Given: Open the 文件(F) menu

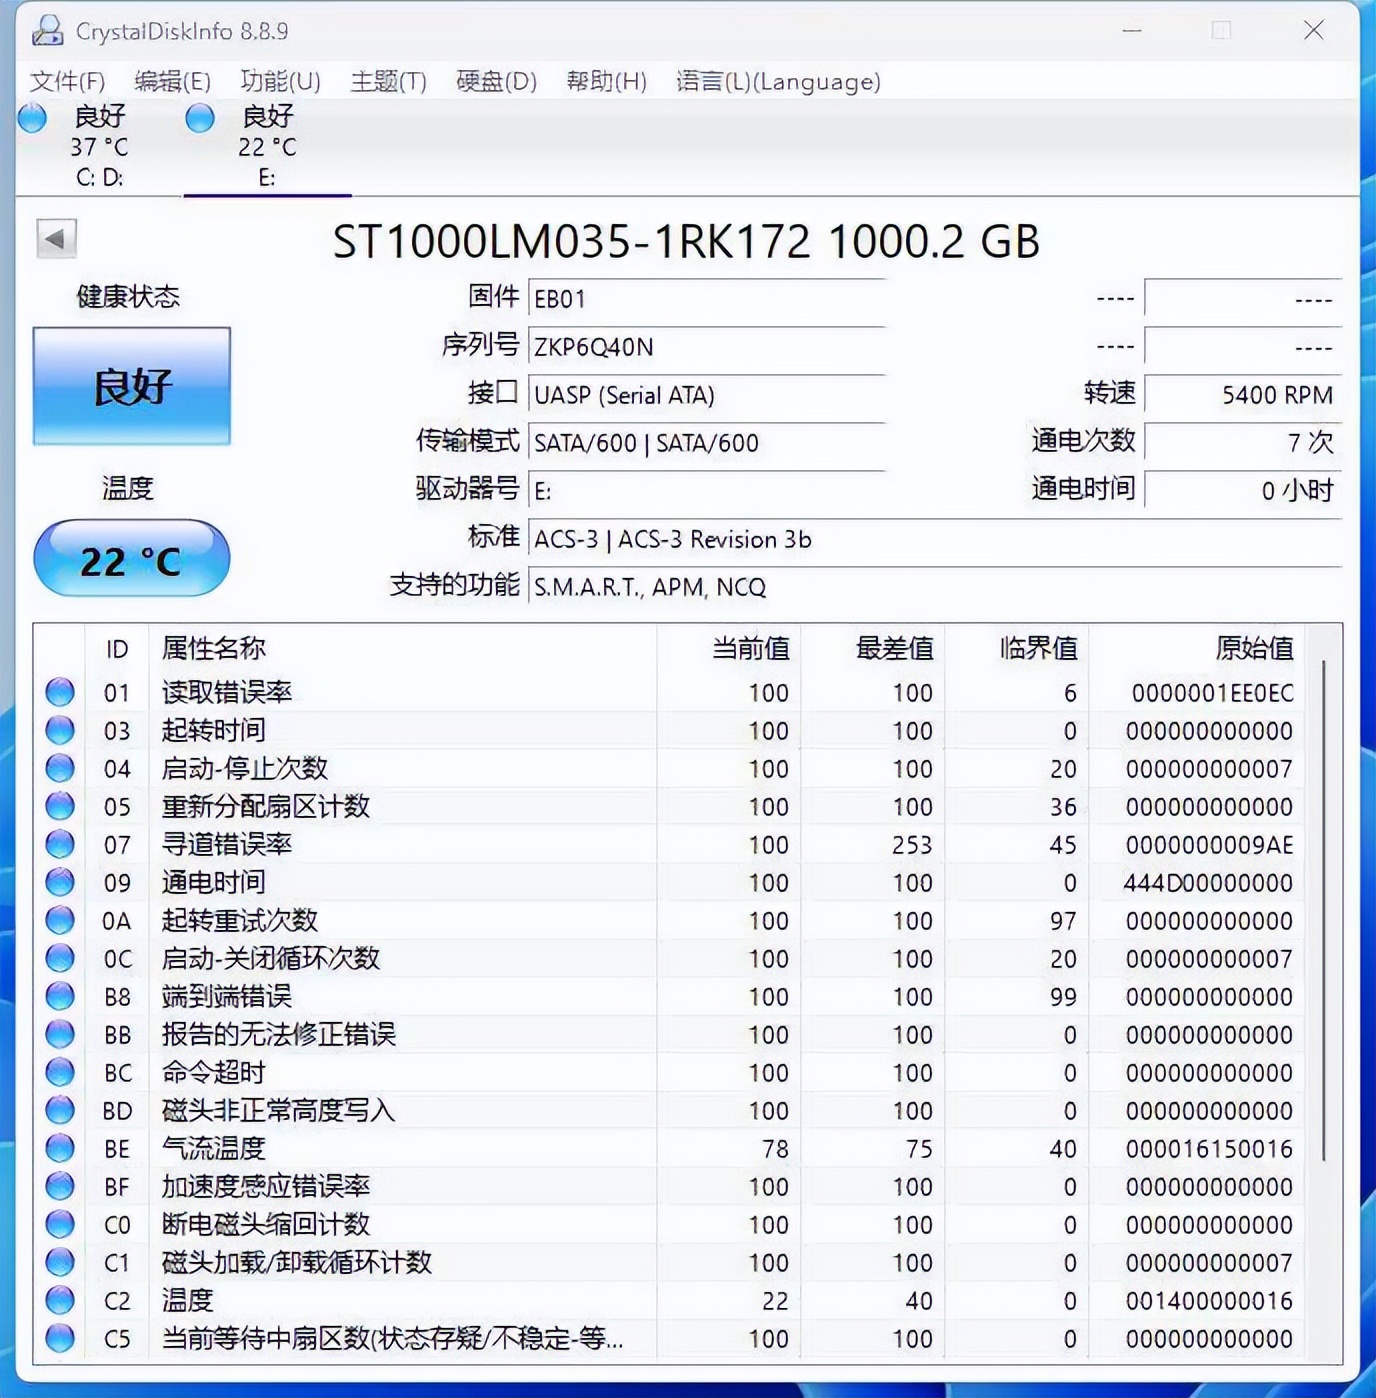Looking at the screenshot, I should pos(68,81).
